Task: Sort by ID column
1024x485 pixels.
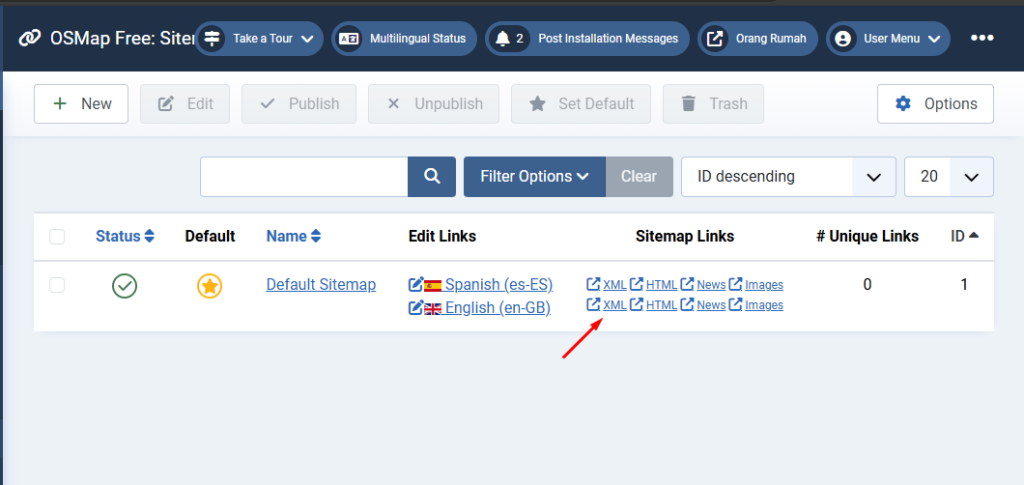Action: pyautogui.click(x=965, y=236)
